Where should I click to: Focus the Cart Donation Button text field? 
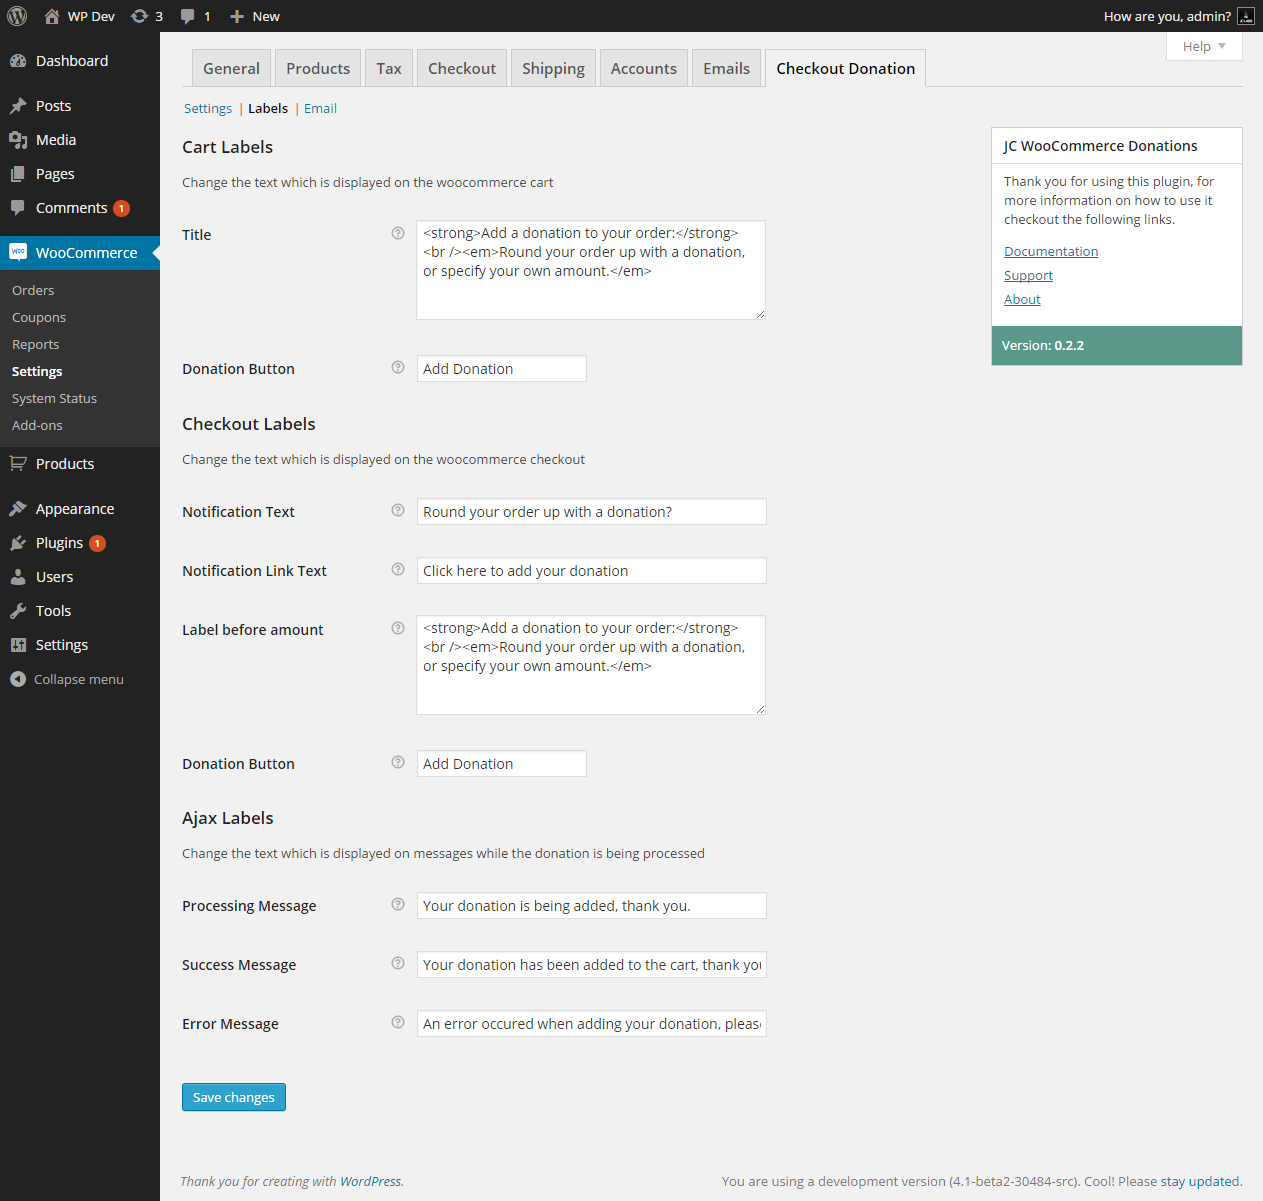coord(501,368)
